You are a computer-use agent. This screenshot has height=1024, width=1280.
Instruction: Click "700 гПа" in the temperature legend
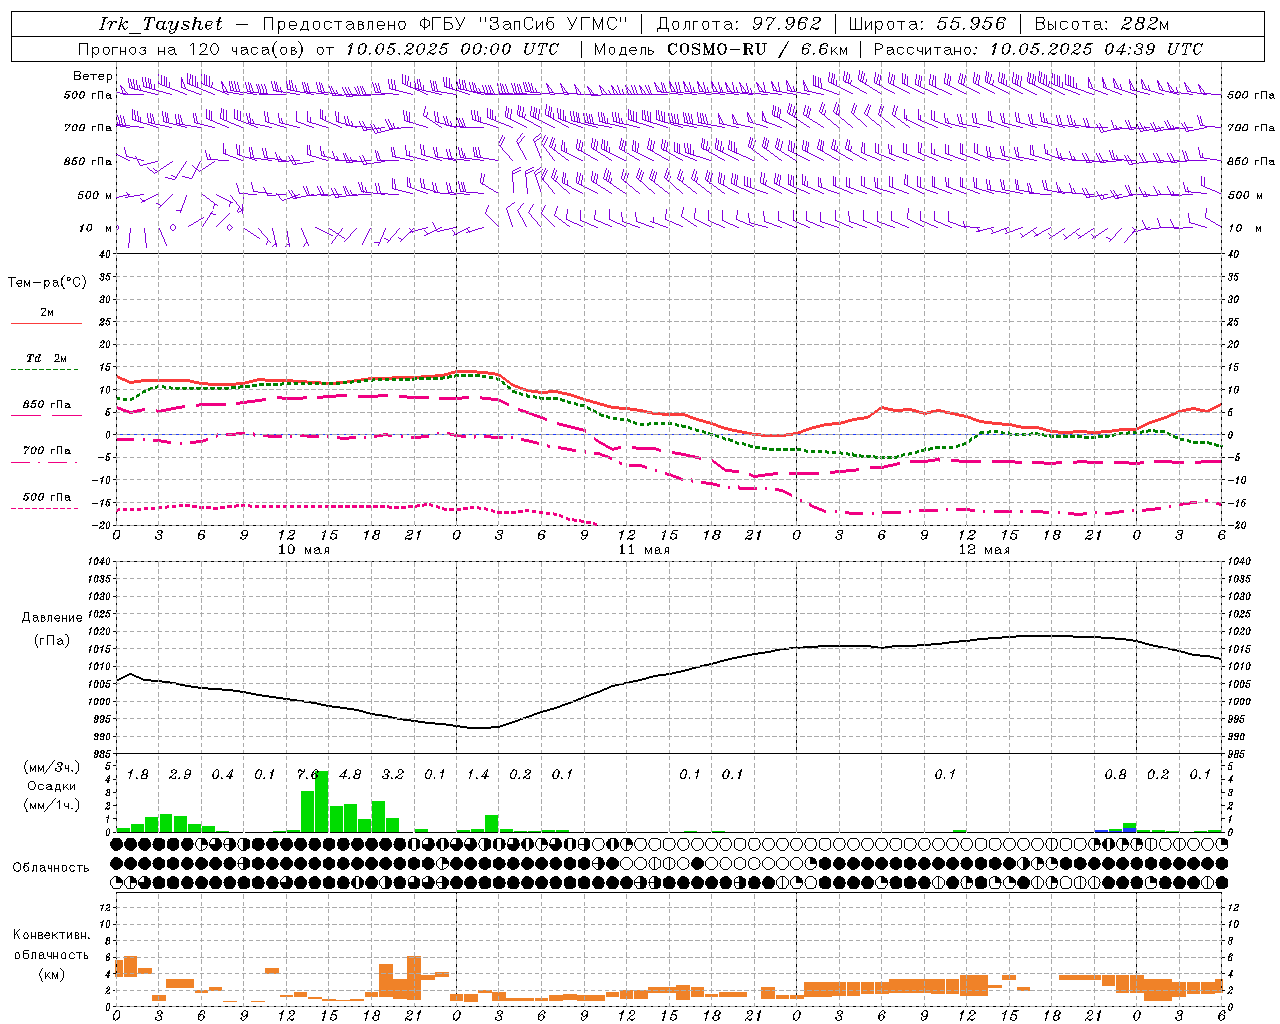tap(47, 451)
